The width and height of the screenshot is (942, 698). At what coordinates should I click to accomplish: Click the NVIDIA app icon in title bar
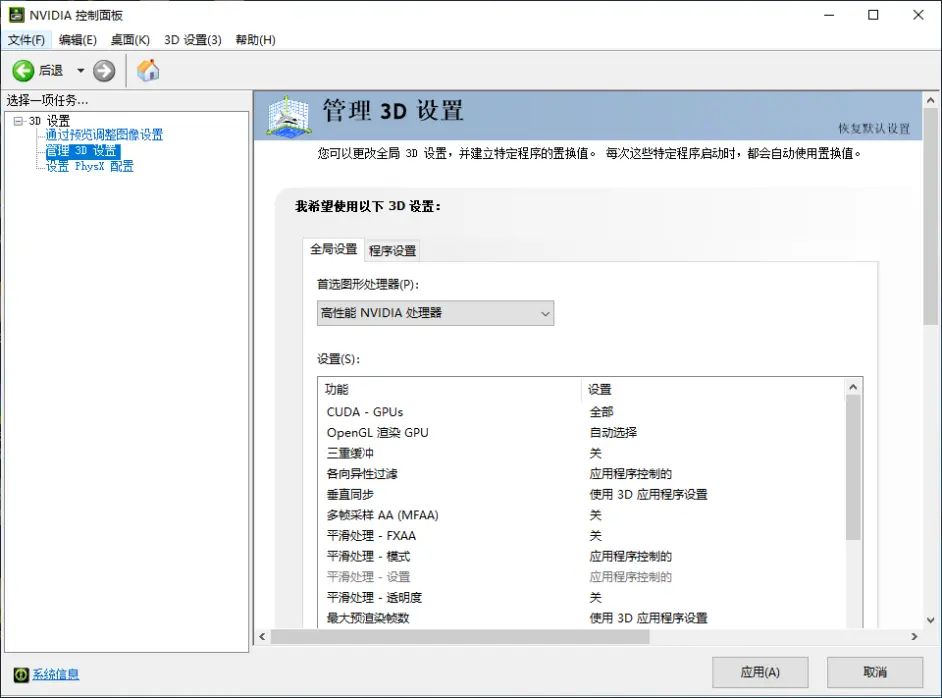tap(17, 15)
